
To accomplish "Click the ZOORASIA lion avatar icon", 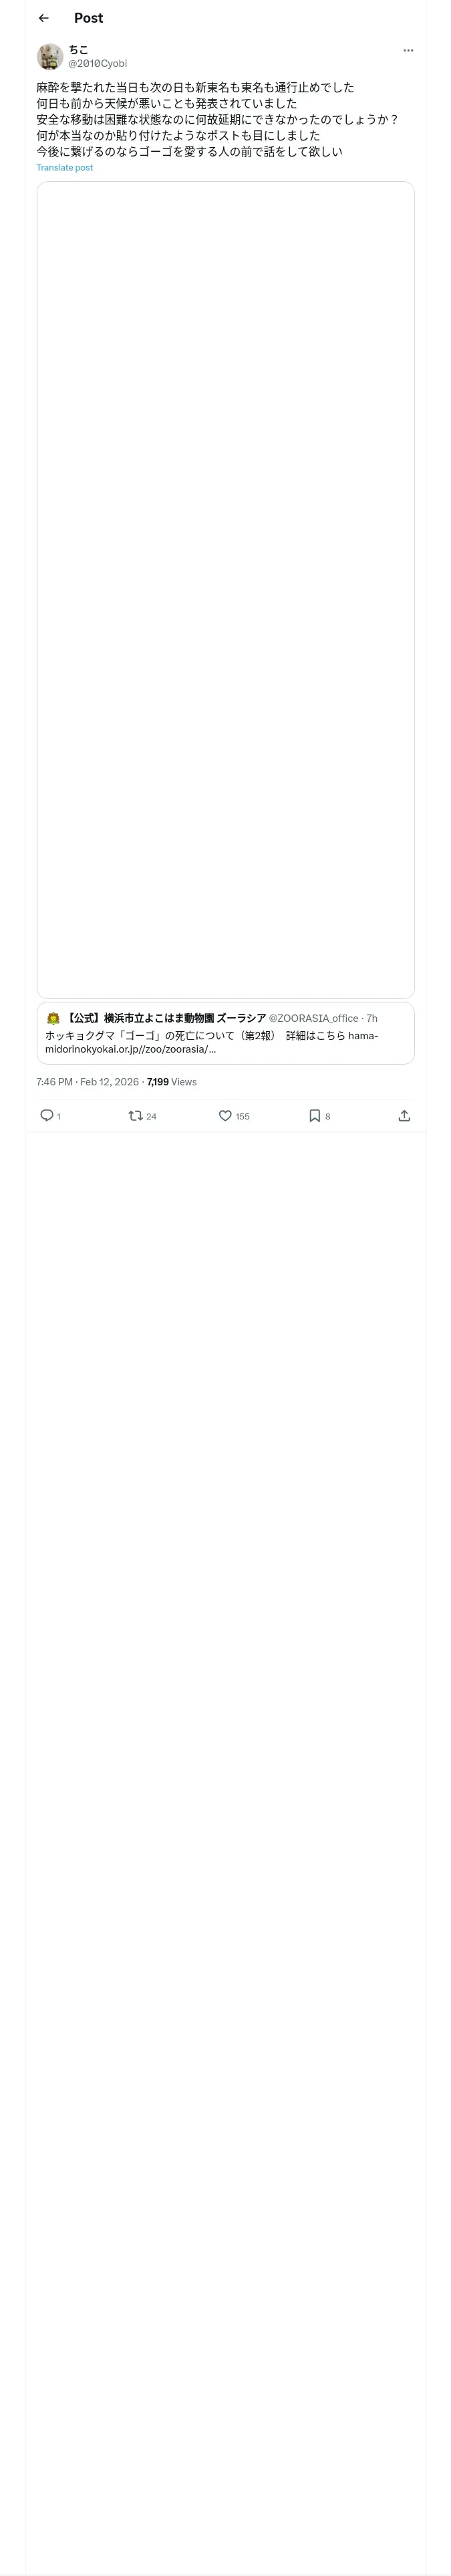I will 53,1018.
